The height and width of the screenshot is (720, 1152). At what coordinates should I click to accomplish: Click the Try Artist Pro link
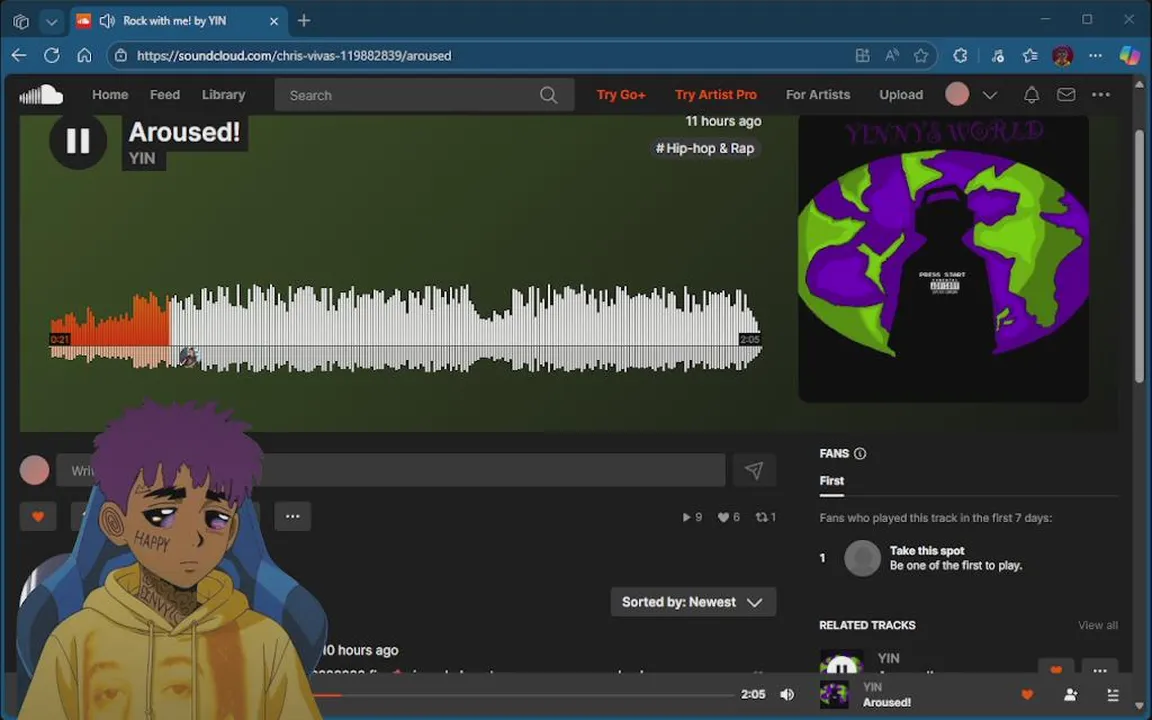(x=716, y=95)
